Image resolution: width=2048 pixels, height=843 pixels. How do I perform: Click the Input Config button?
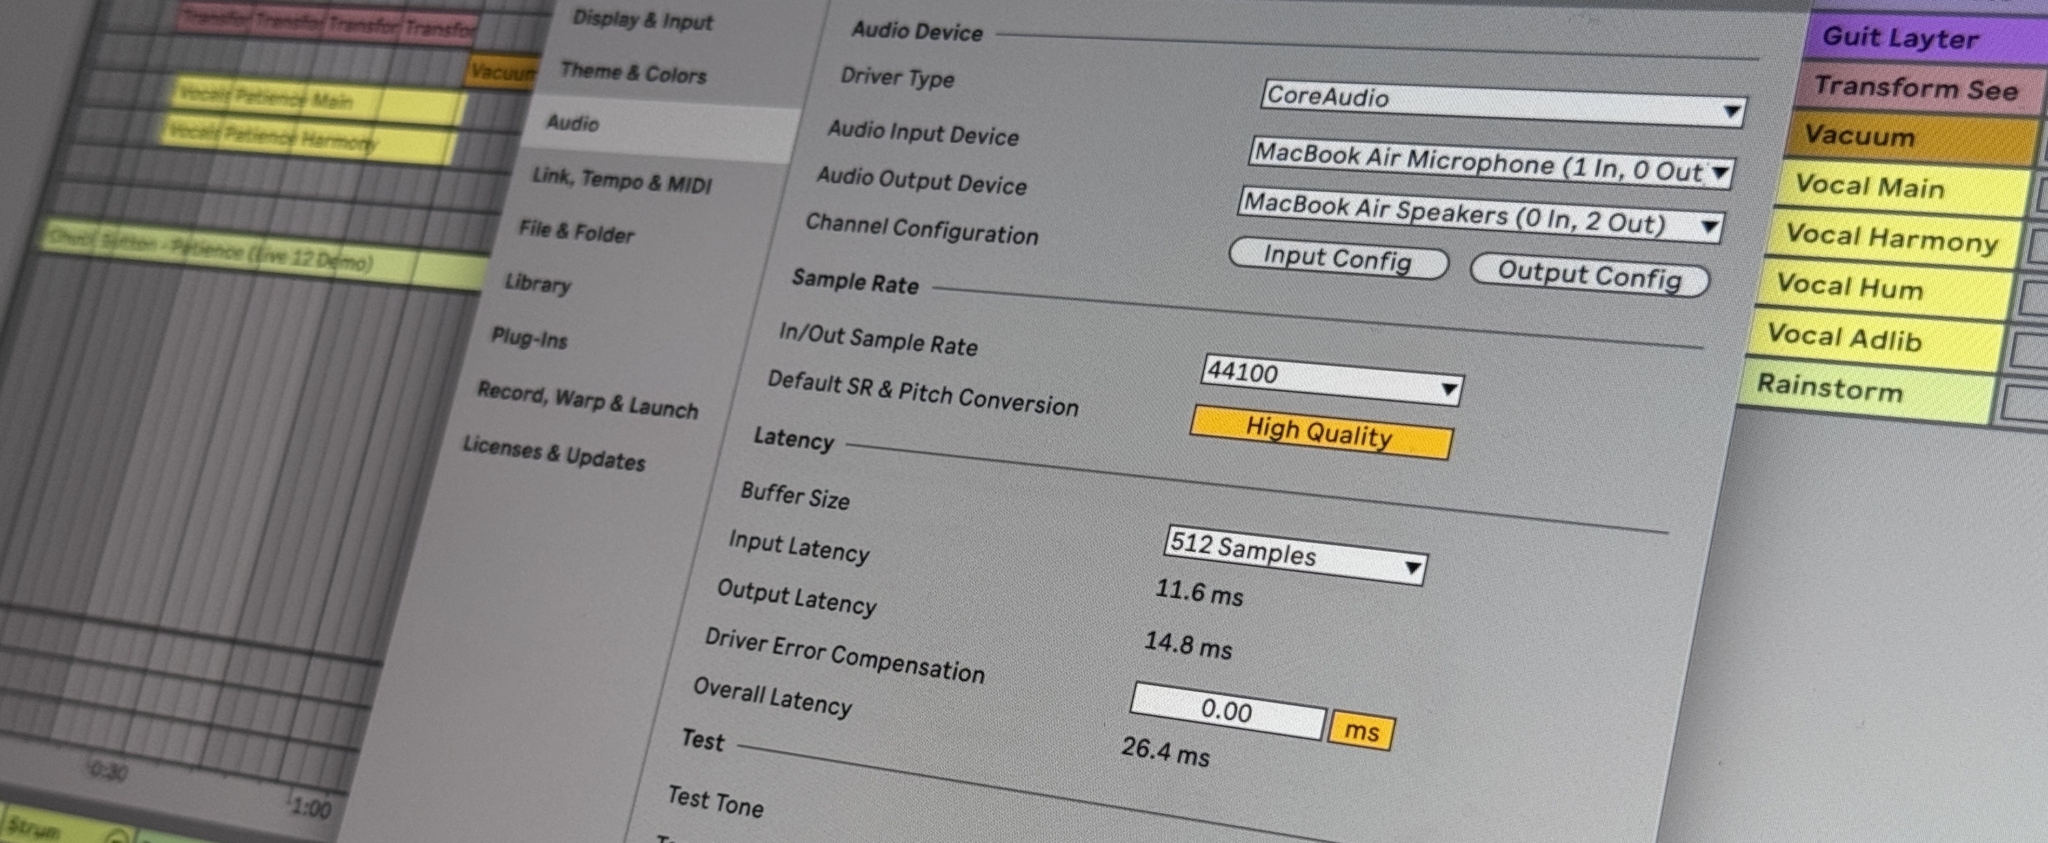[1338, 259]
